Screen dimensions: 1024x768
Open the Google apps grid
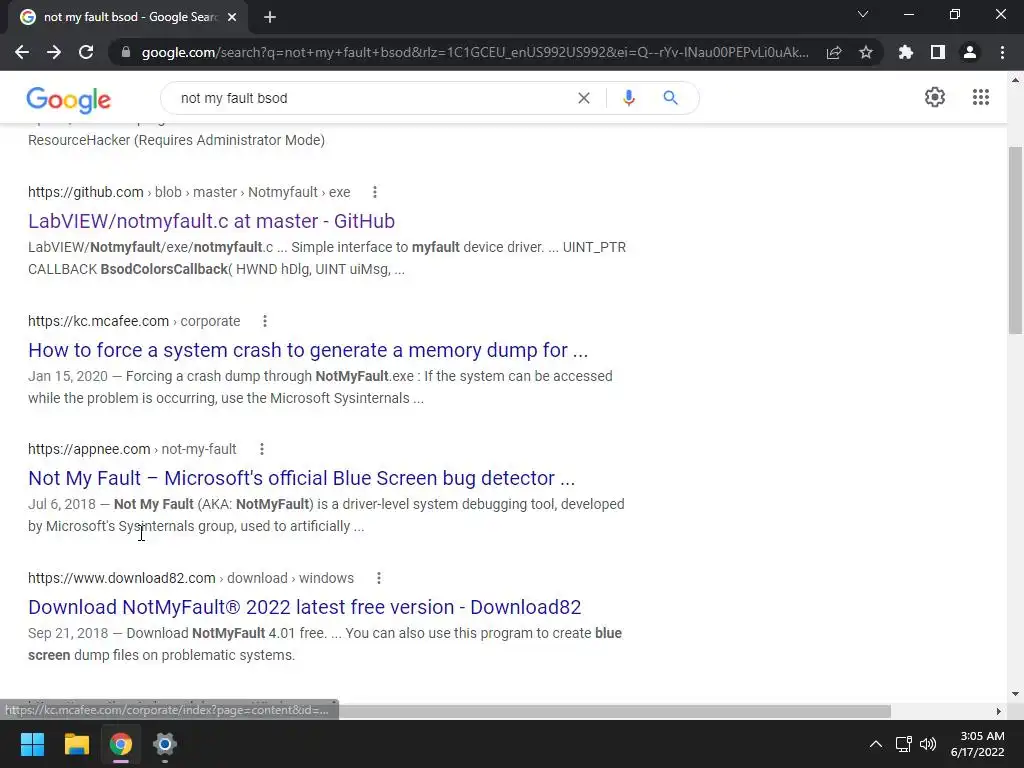pos(980,97)
